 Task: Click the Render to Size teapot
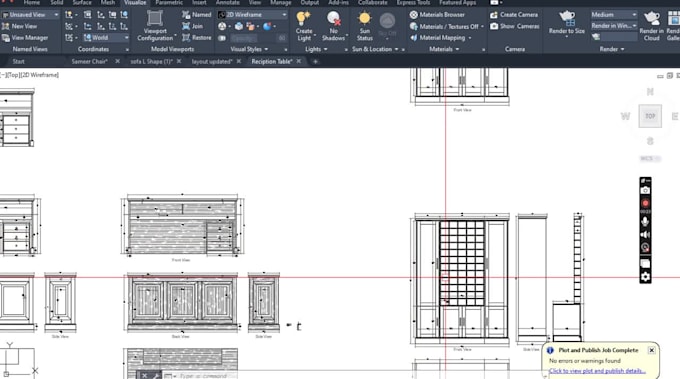pyautogui.click(x=567, y=18)
